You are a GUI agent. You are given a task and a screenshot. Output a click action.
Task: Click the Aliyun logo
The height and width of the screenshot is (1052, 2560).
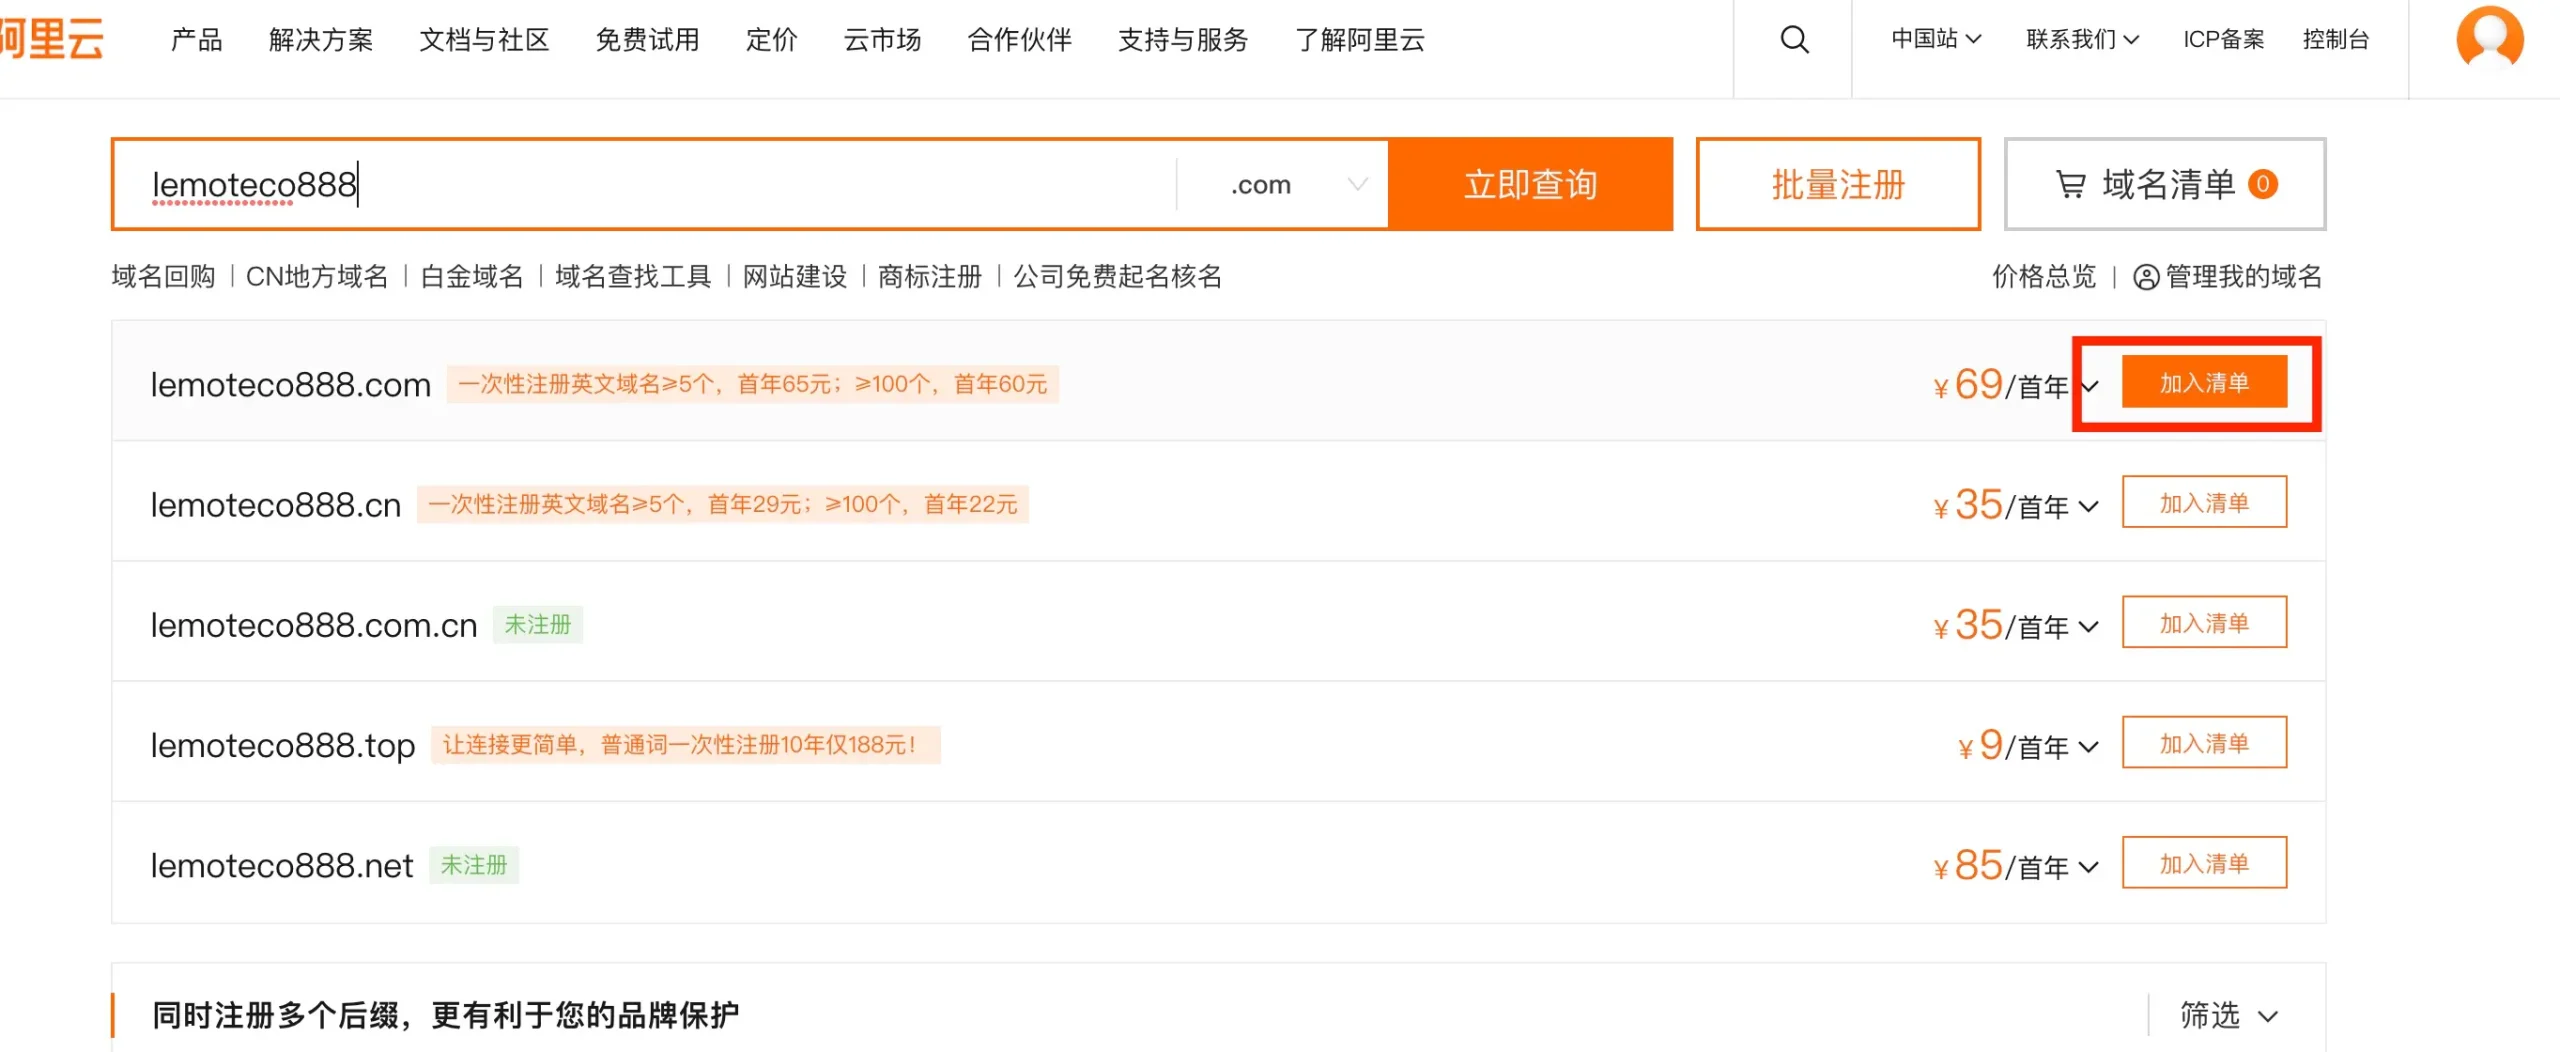52,40
